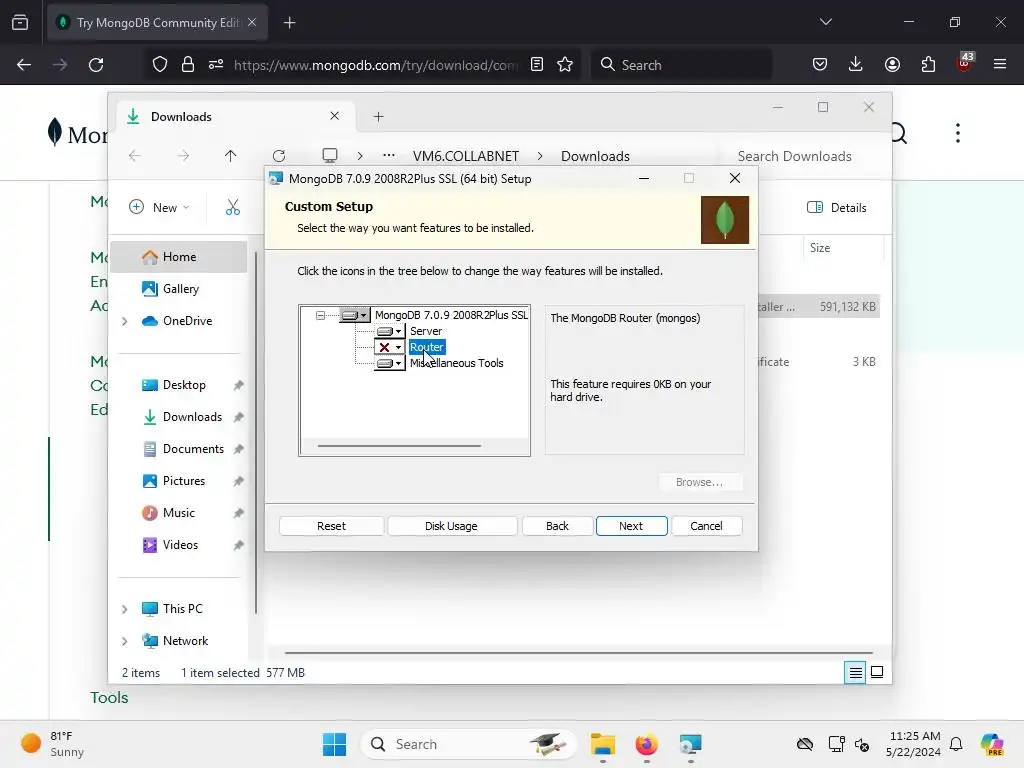Open the Firefox extensions puzzle icon
Viewport: 1024px width, 768px height.
[928, 65]
